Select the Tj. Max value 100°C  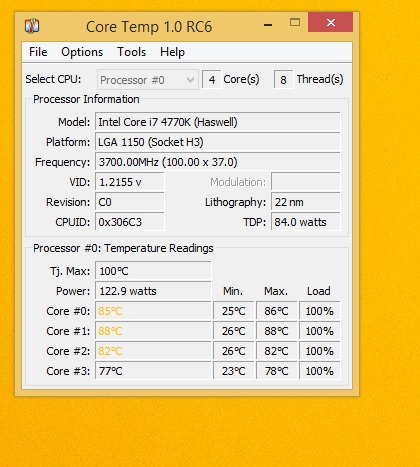pos(153,271)
